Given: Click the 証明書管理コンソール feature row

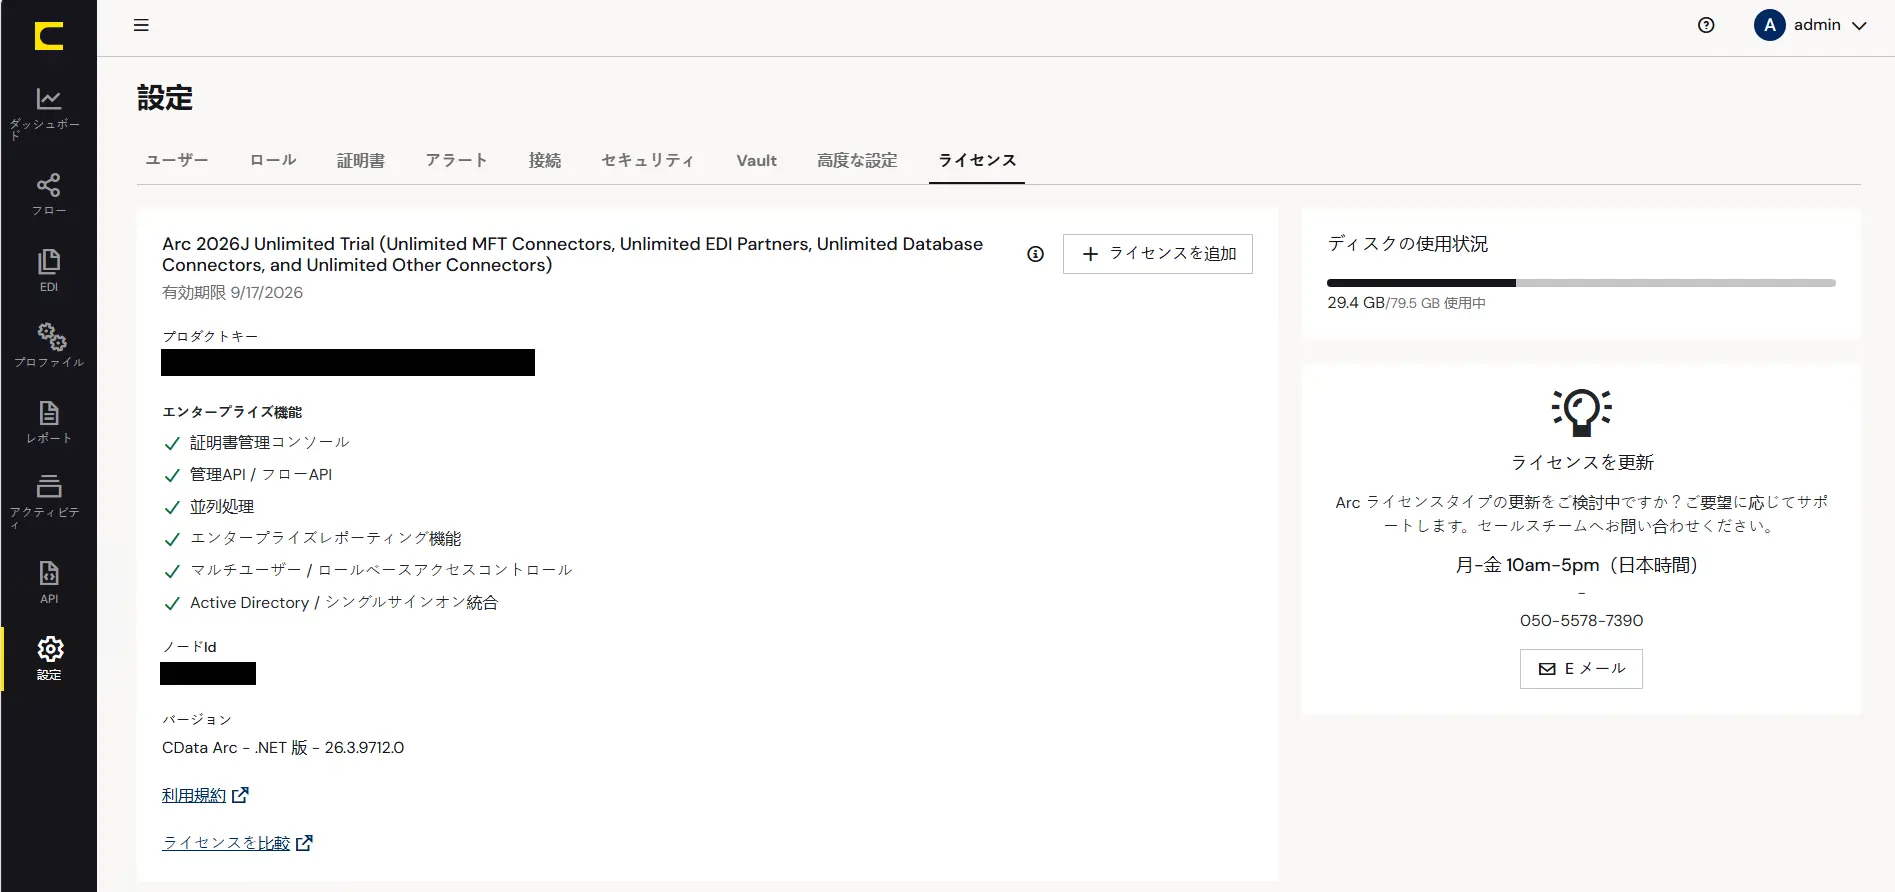Looking at the screenshot, I should click(x=257, y=442).
